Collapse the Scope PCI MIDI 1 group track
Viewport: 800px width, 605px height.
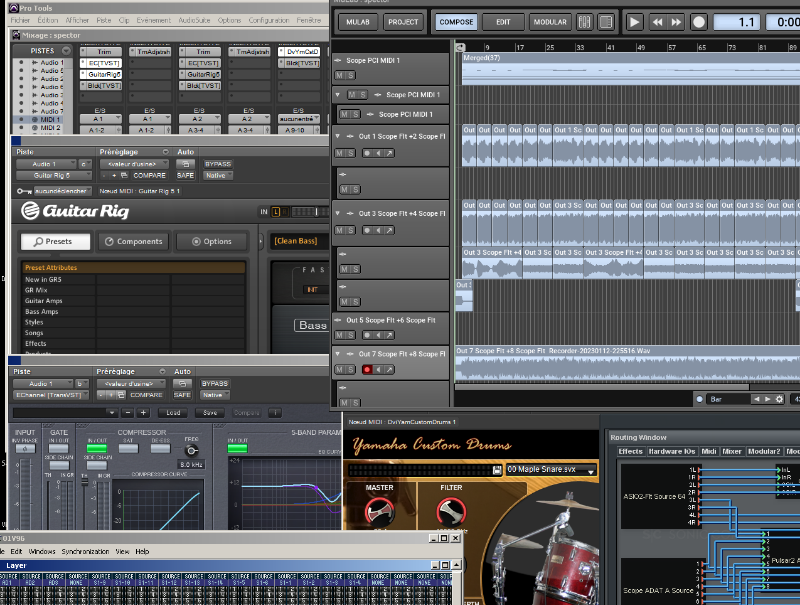click(x=338, y=94)
